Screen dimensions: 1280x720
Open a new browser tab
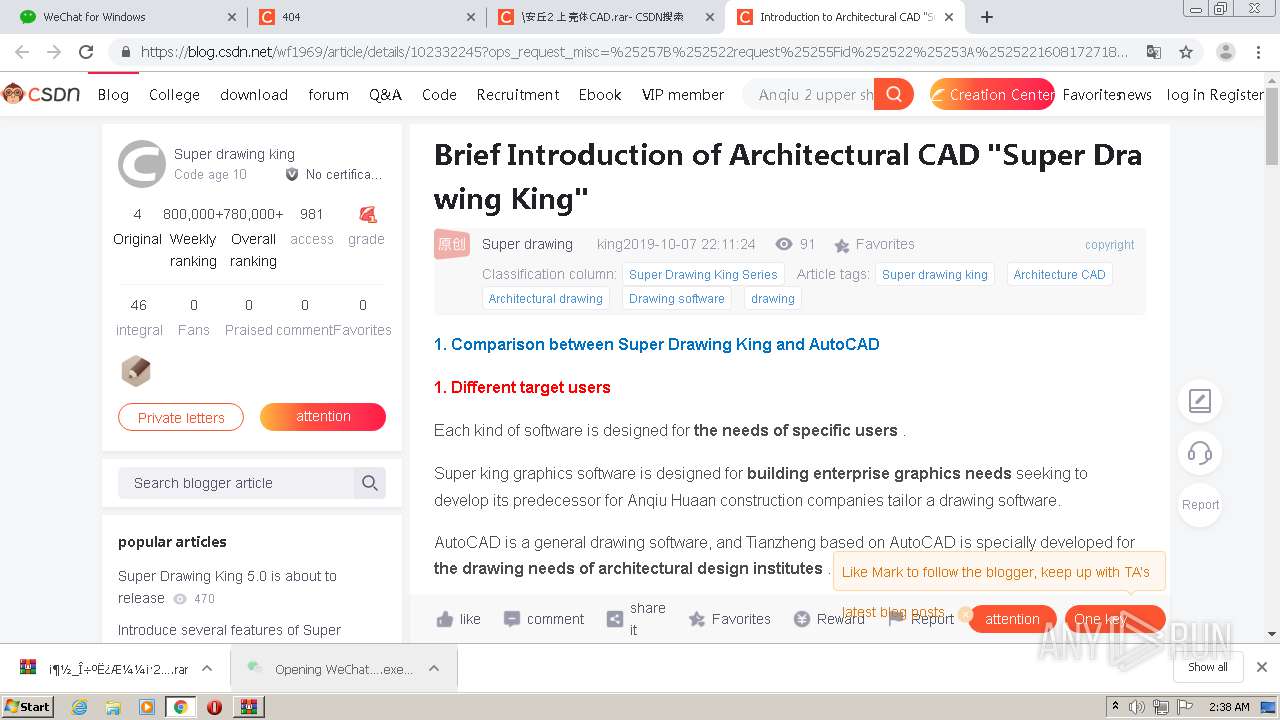click(x=987, y=17)
